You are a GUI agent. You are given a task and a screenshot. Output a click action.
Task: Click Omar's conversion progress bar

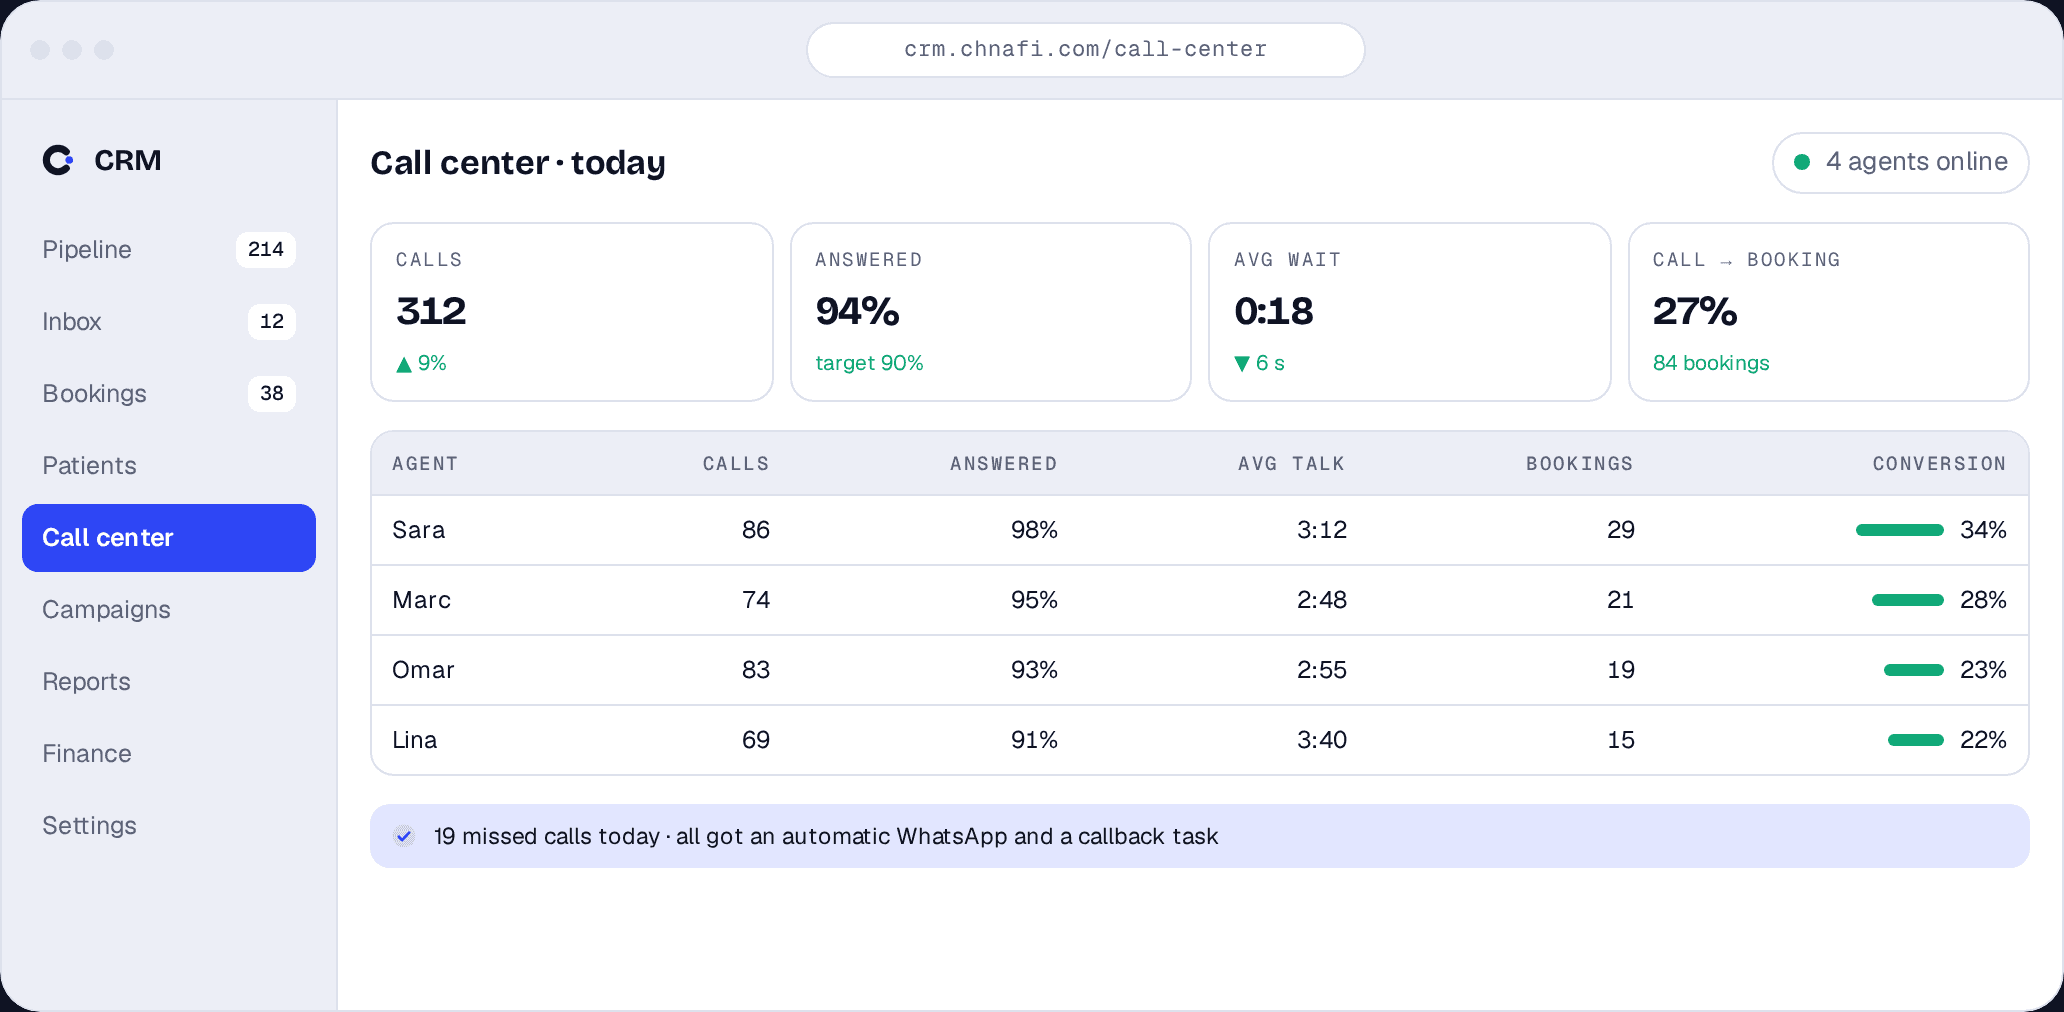[x=1914, y=670]
